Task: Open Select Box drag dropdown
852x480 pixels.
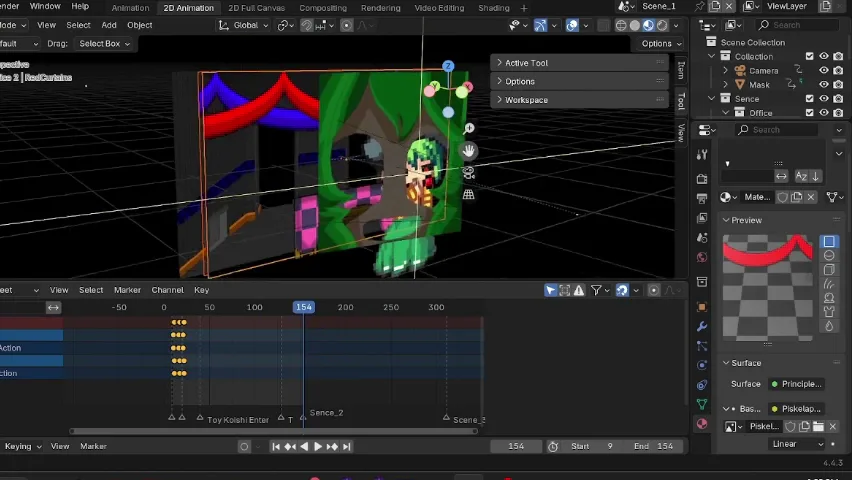Action: click(104, 43)
